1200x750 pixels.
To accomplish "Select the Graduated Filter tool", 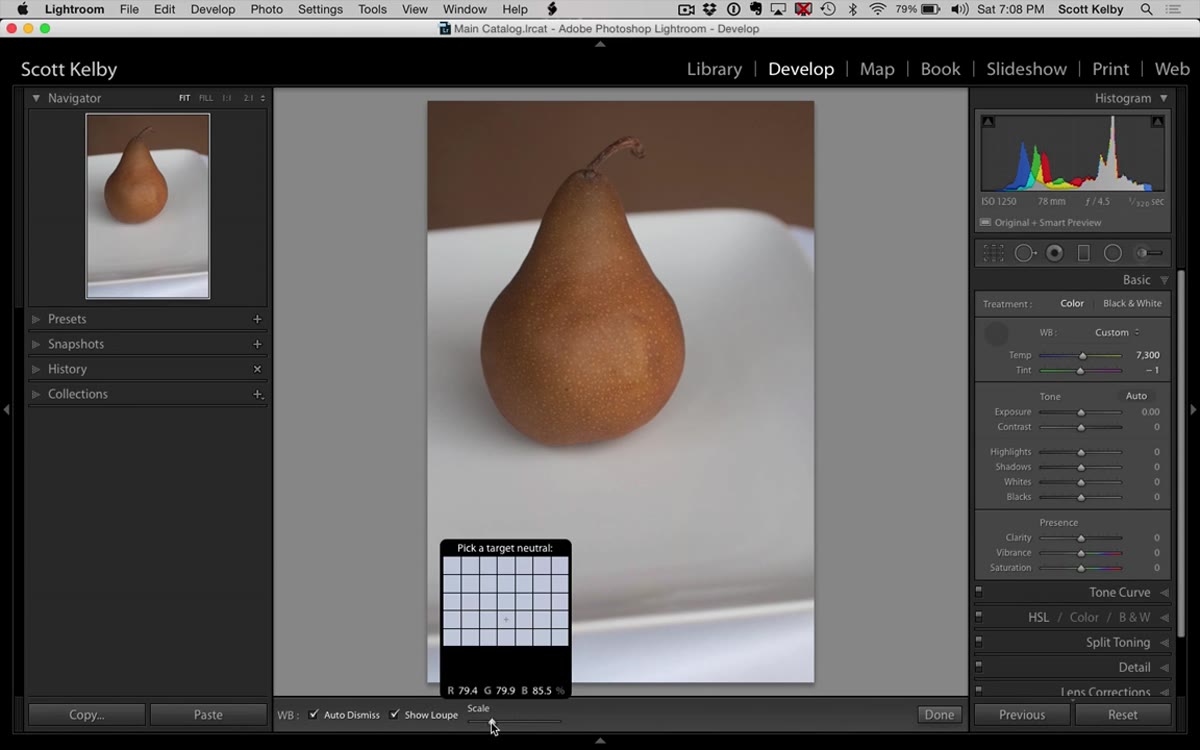I will [x=1083, y=253].
